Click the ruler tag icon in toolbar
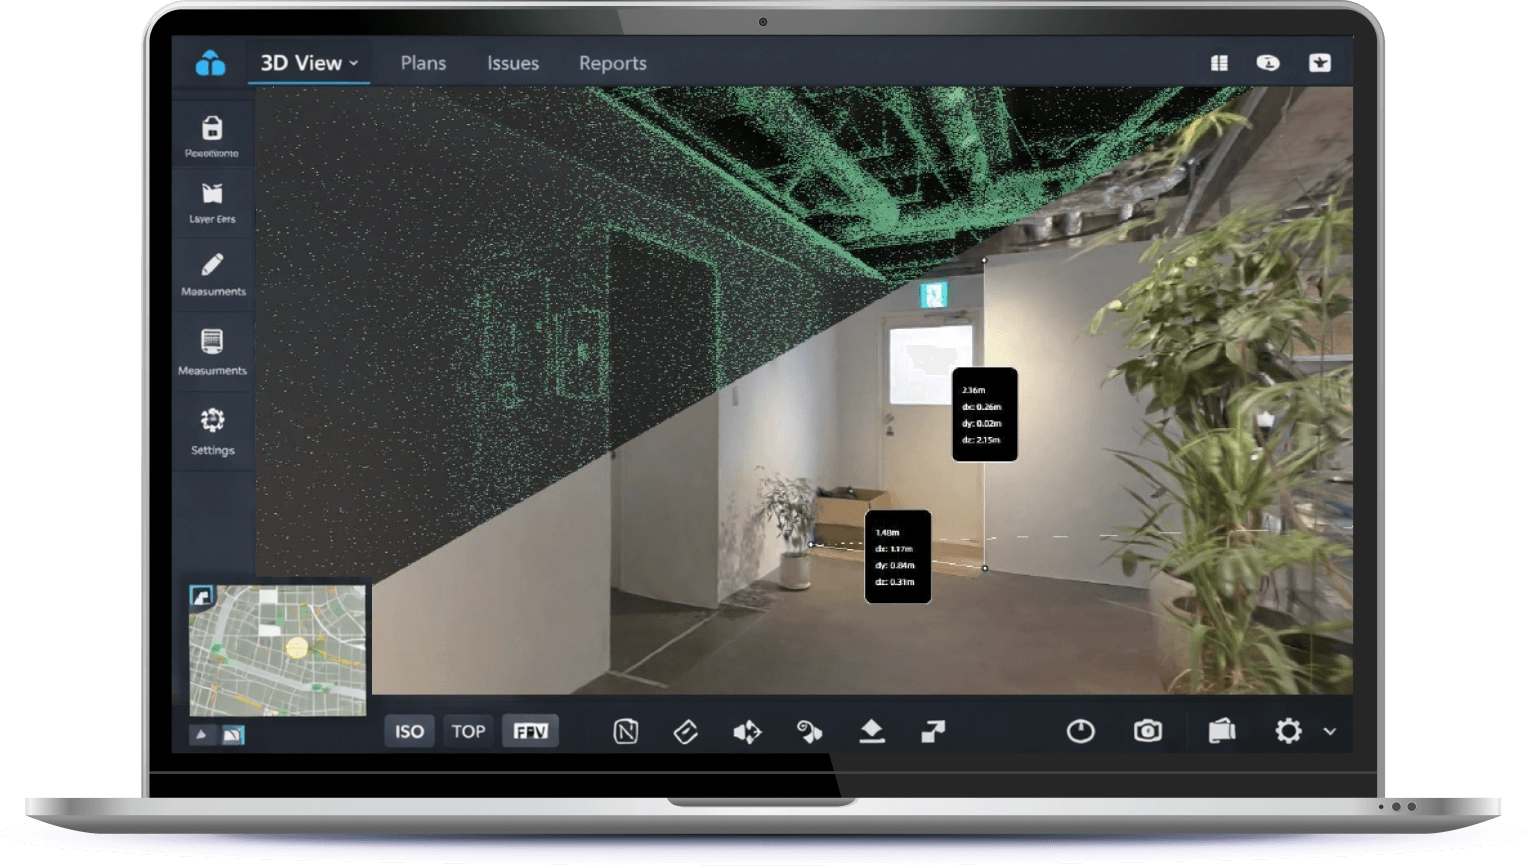The height and width of the screenshot is (866, 1528). coord(685,732)
